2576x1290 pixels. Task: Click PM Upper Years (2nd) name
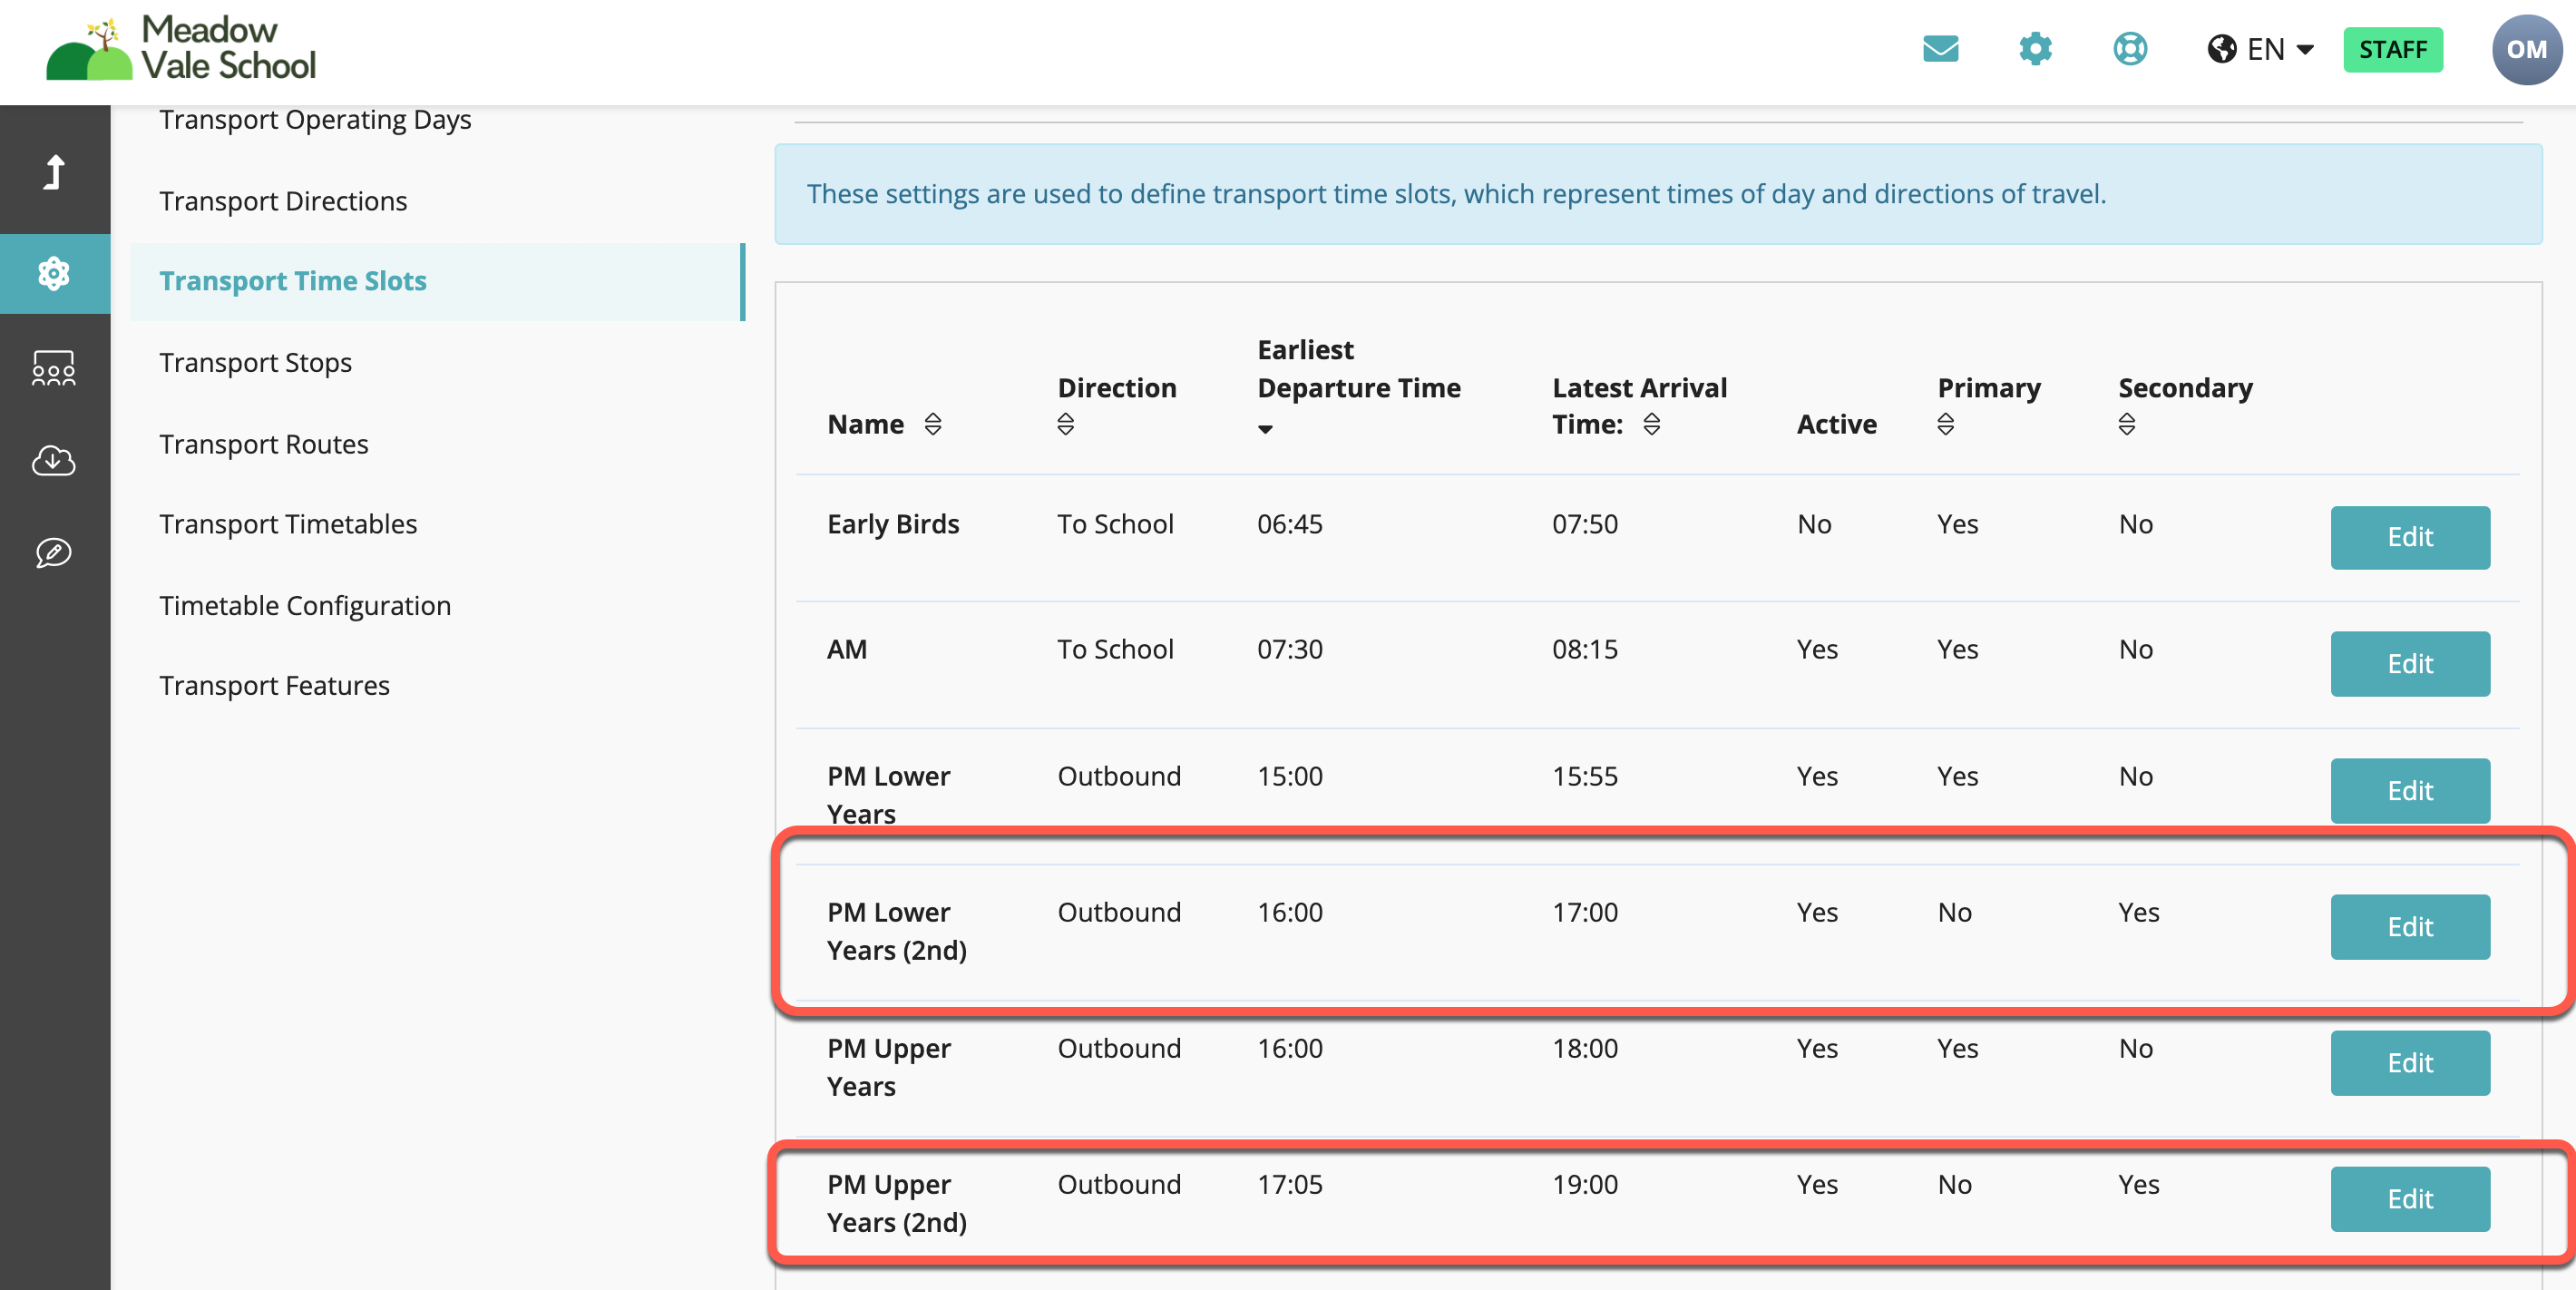click(896, 1203)
